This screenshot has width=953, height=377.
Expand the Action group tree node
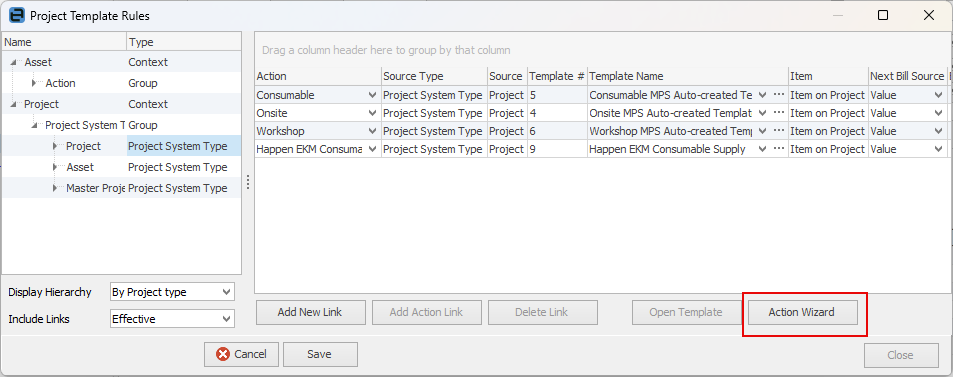coord(35,83)
